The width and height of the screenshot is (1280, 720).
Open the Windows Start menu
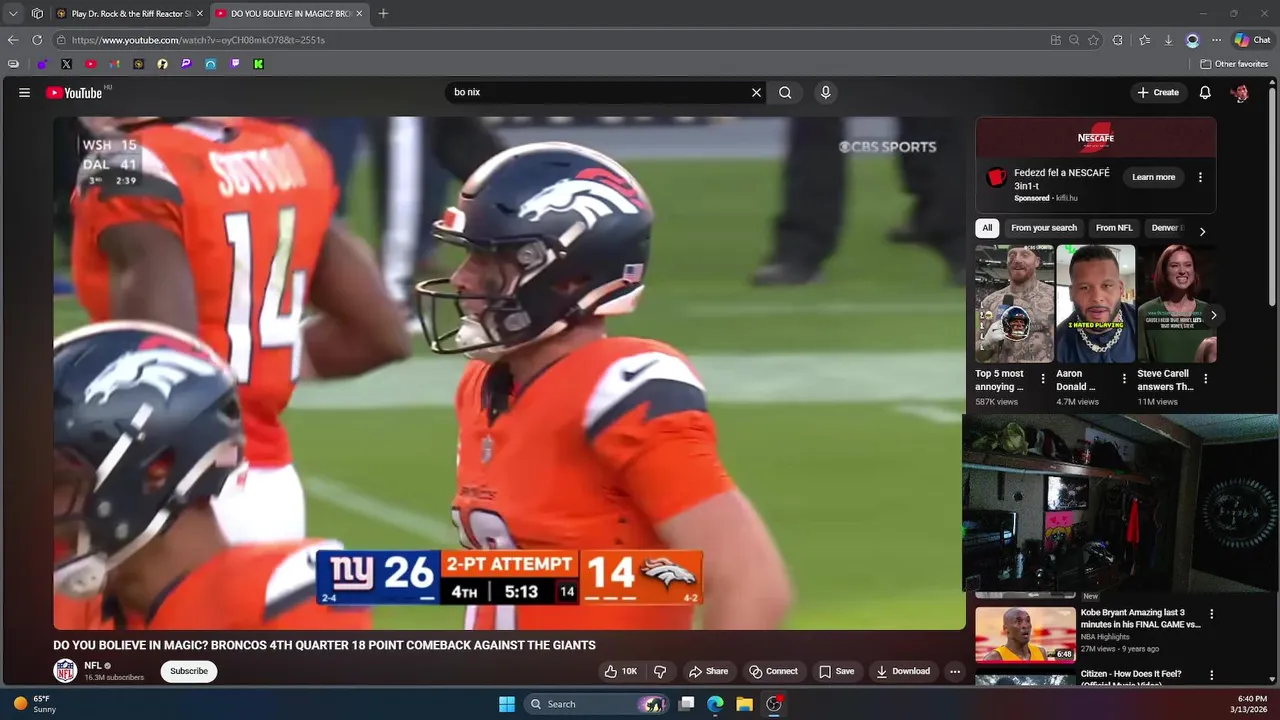(x=507, y=704)
